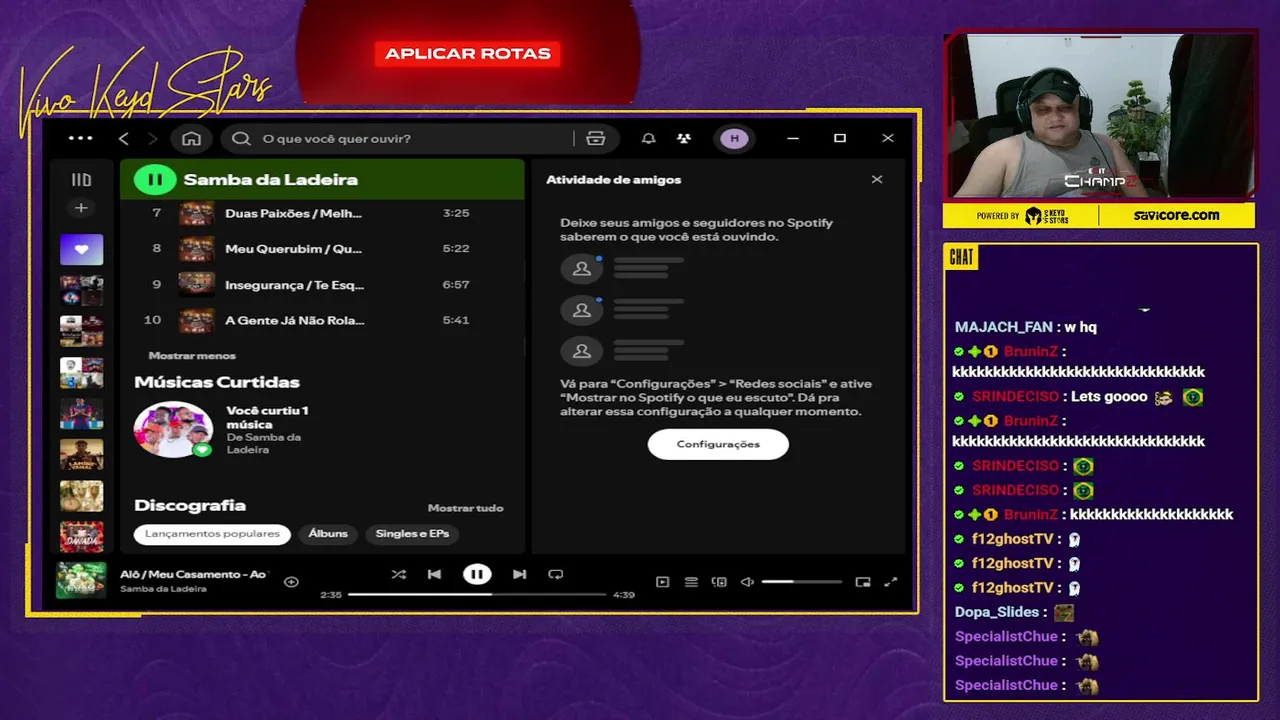Click 'Mostrar tudo' in Discografia

[465, 508]
